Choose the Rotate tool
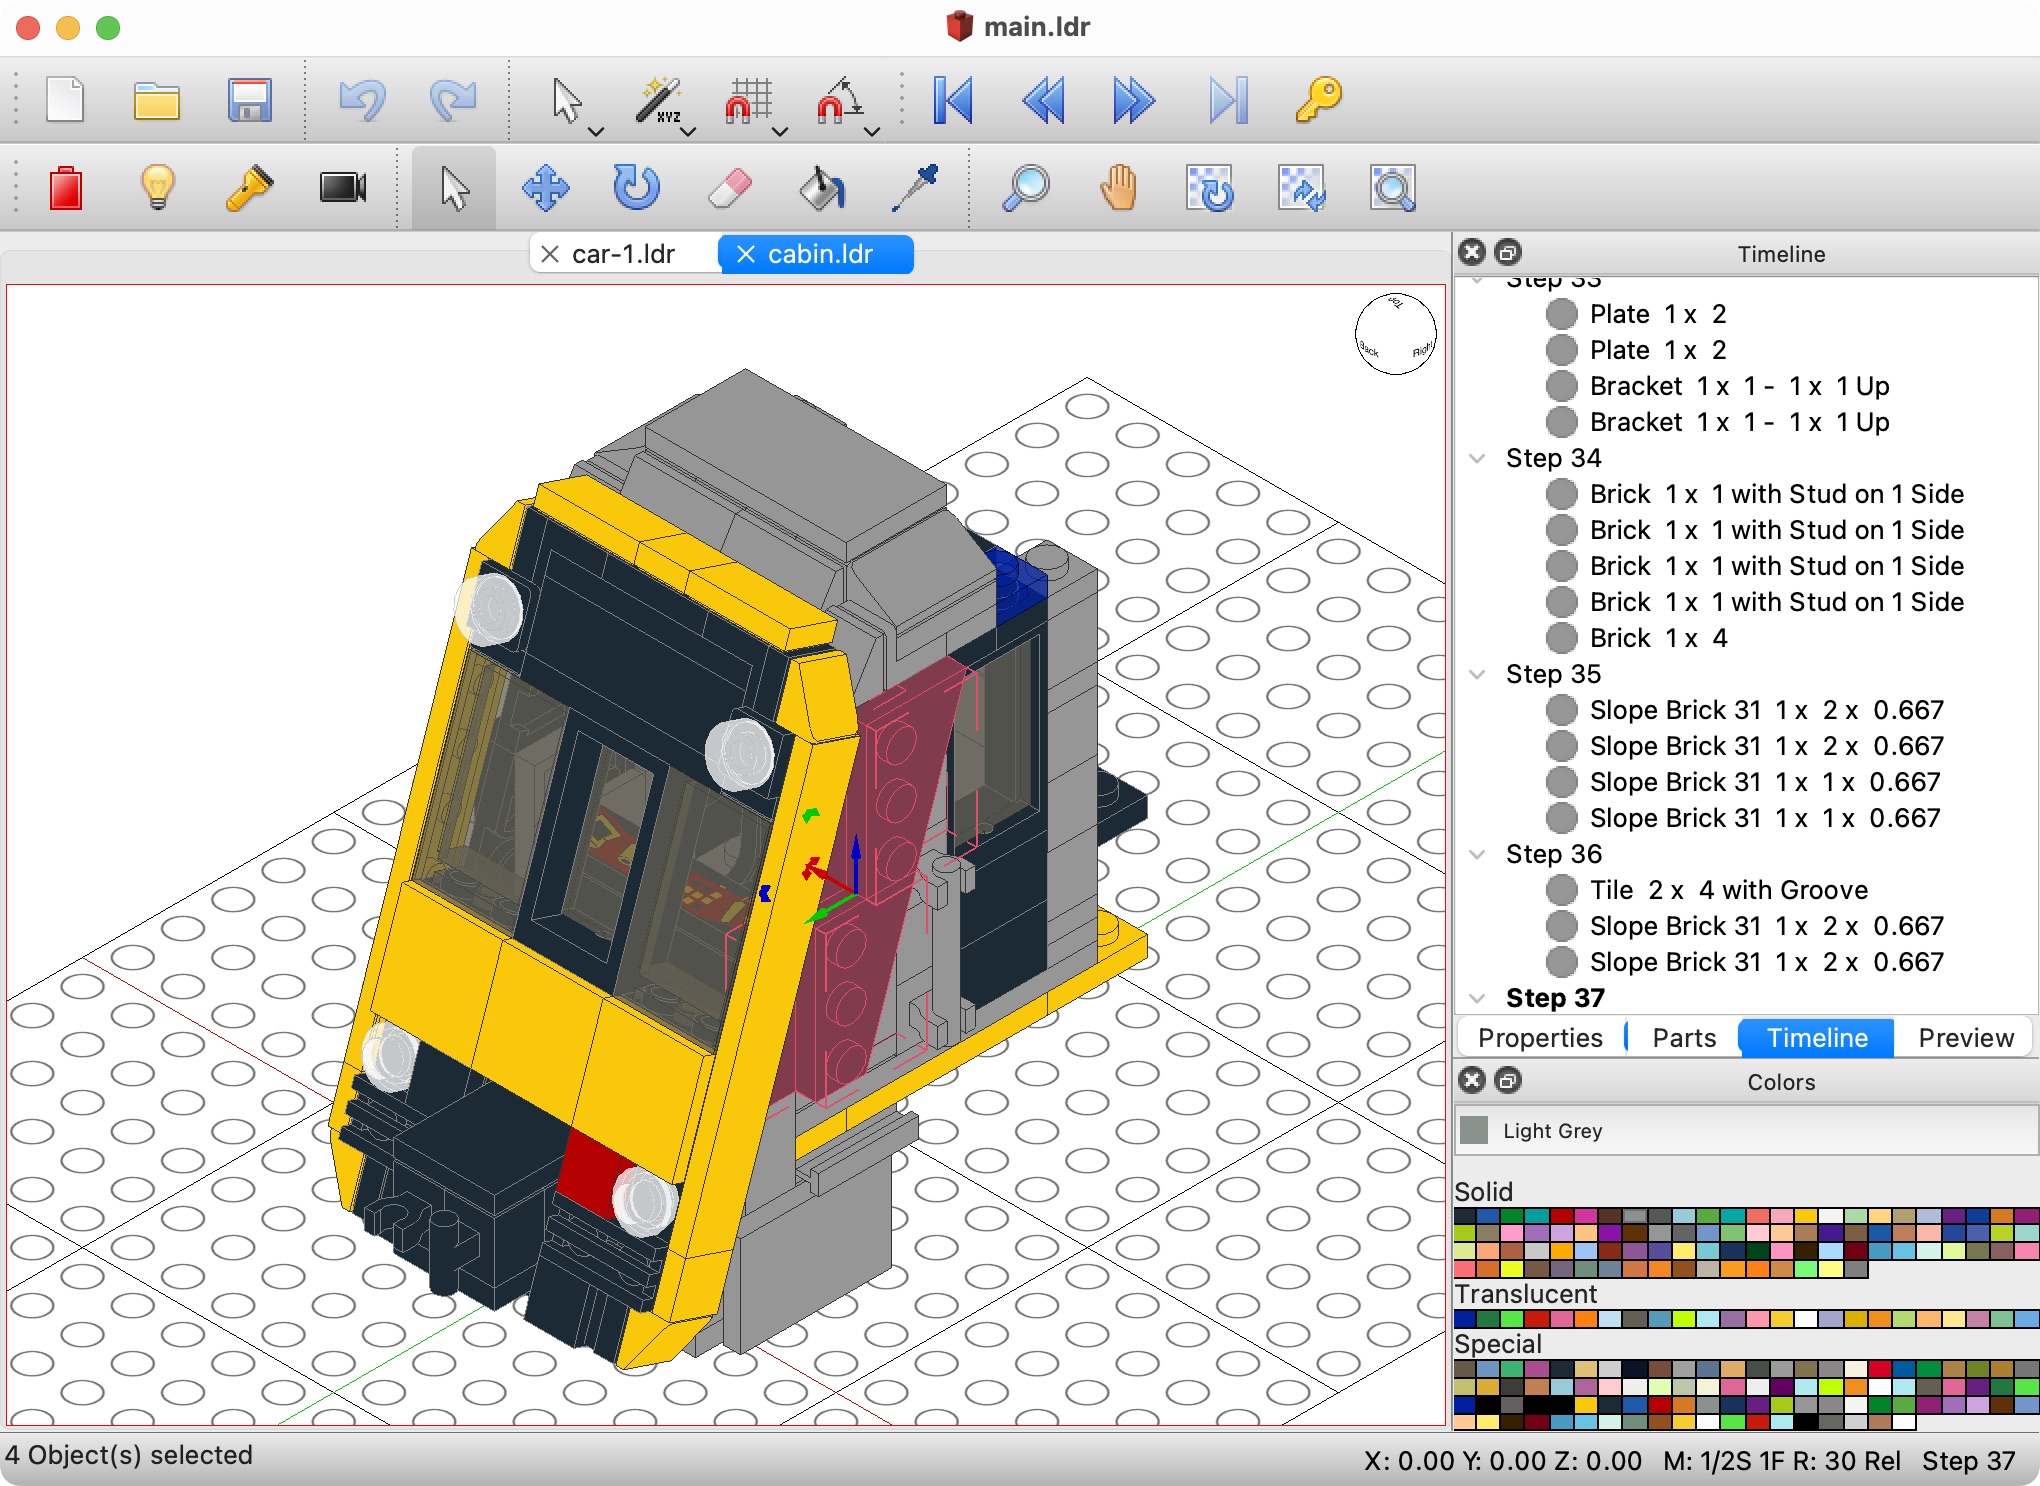 tap(636, 188)
